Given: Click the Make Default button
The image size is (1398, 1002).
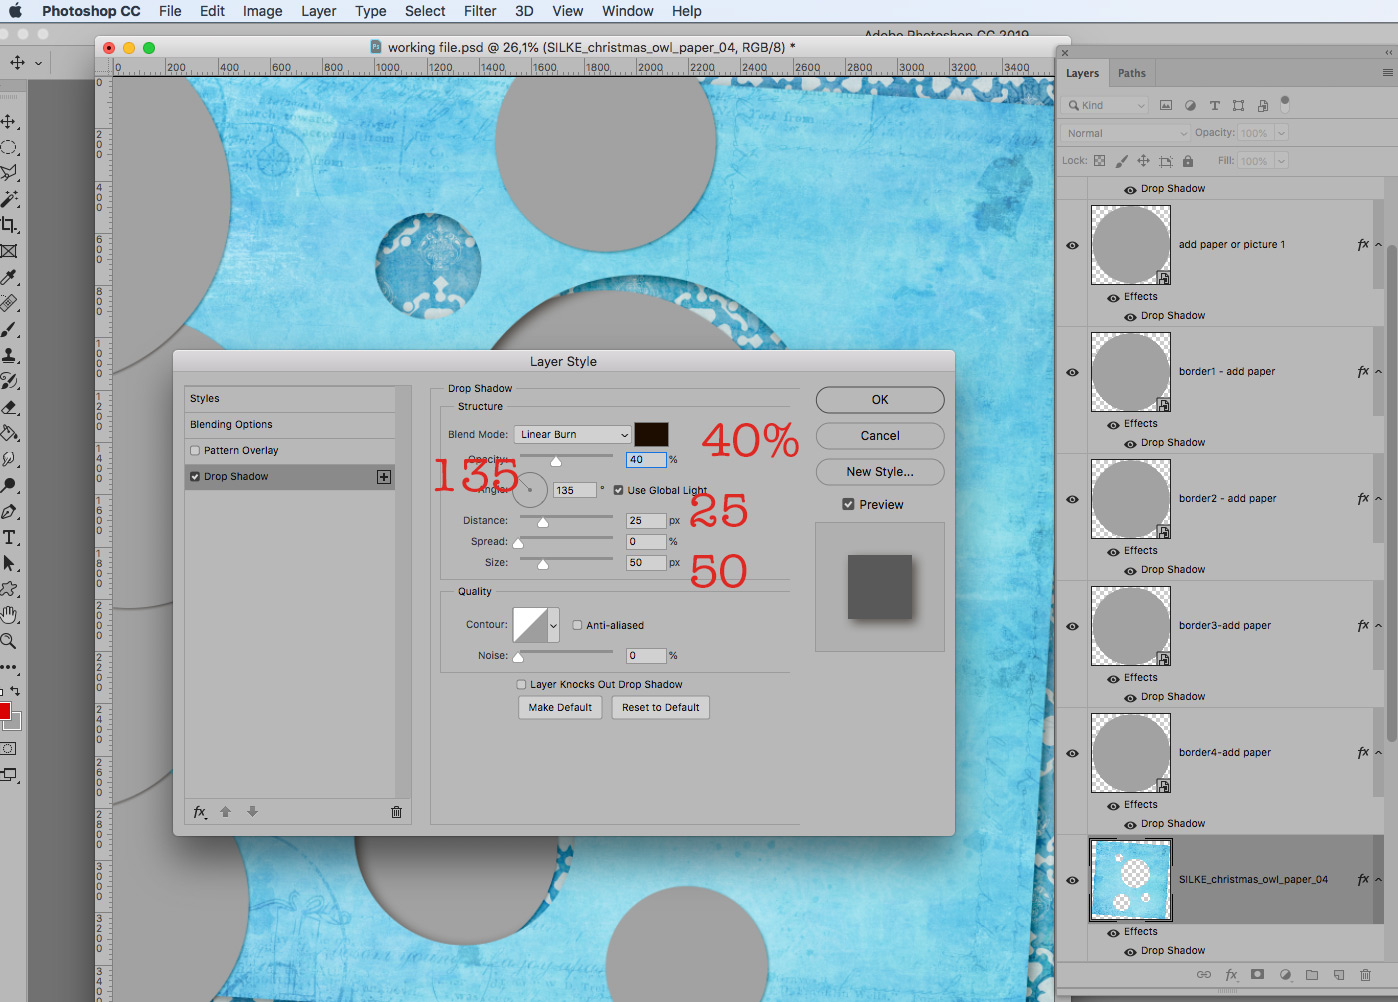Looking at the screenshot, I should coord(560,708).
